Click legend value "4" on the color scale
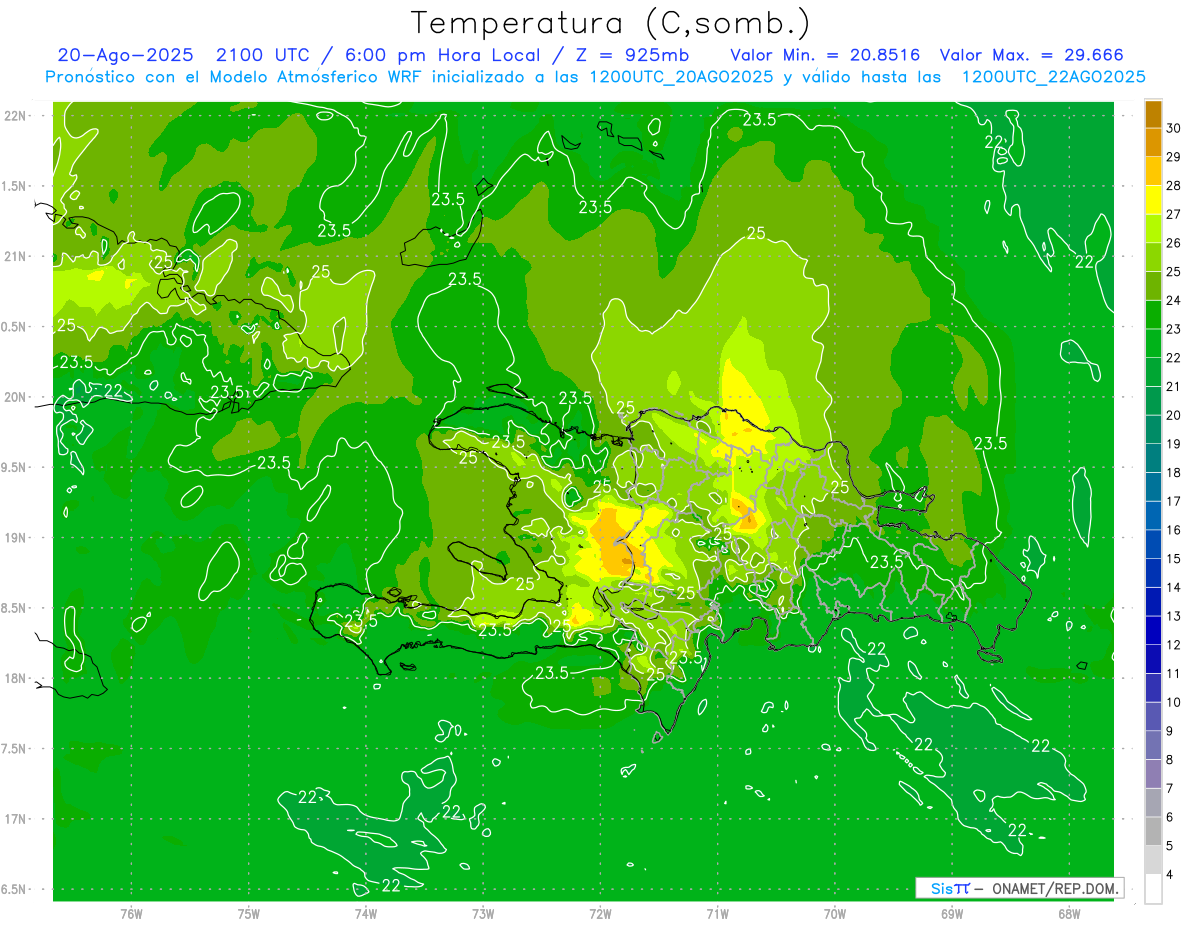Viewport: 1200px width, 927px height. coord(1170,874)
